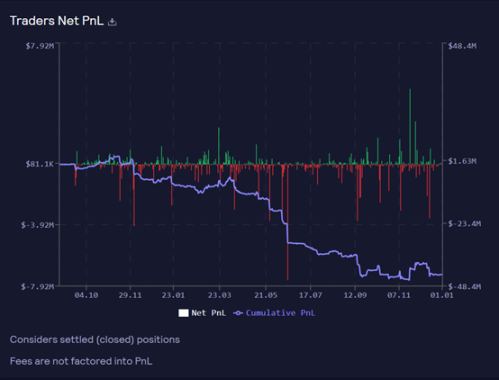
Task: Click the $-48.4M right axis label
Action: click(464, 287)
